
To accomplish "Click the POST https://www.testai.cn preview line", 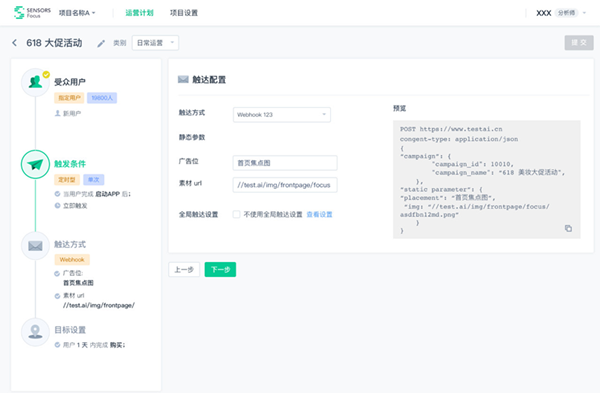I will pyautogui.click(x=451, y=129).
